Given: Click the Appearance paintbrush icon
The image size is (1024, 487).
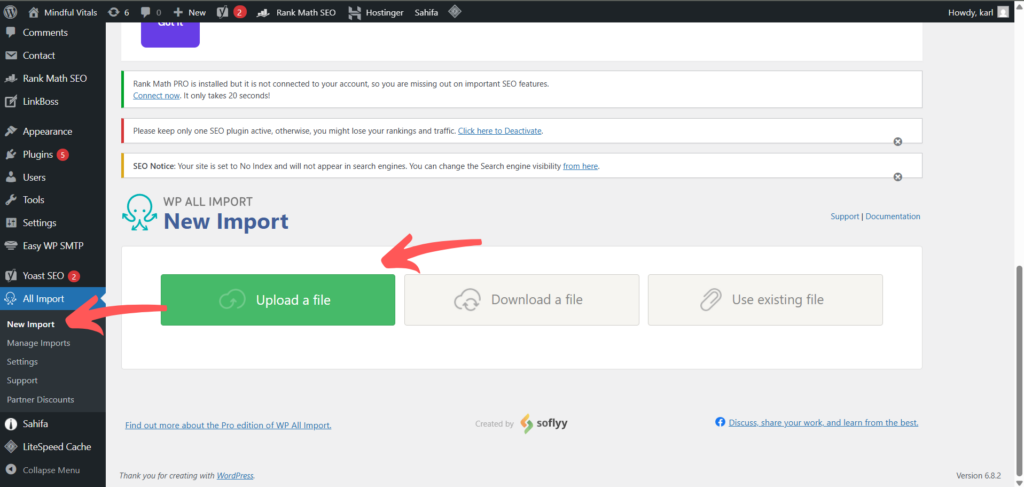Looking at the screenshot, I should (x=10, y=131).
